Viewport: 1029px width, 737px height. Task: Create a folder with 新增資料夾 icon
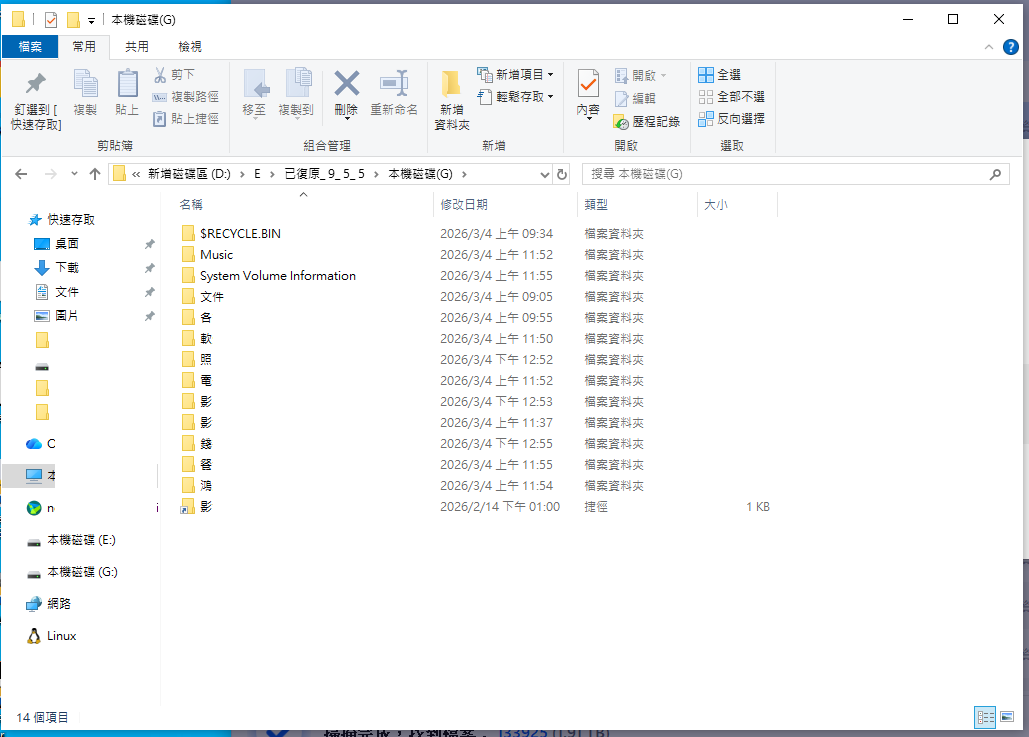coord(451,95)
